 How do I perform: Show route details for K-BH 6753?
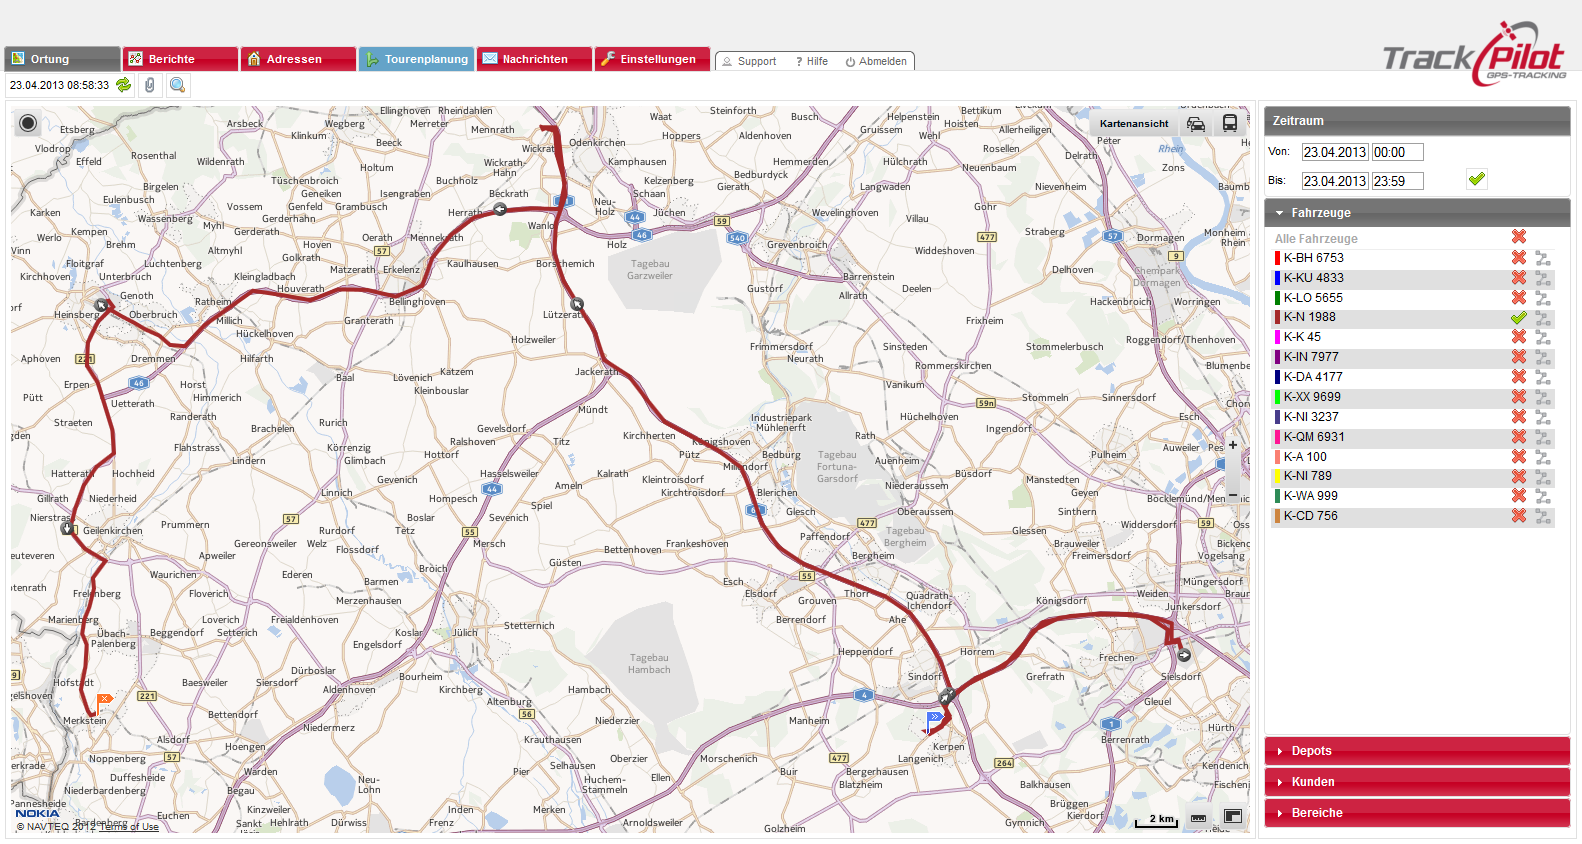pyautogui.click(x=1543, y=258)
